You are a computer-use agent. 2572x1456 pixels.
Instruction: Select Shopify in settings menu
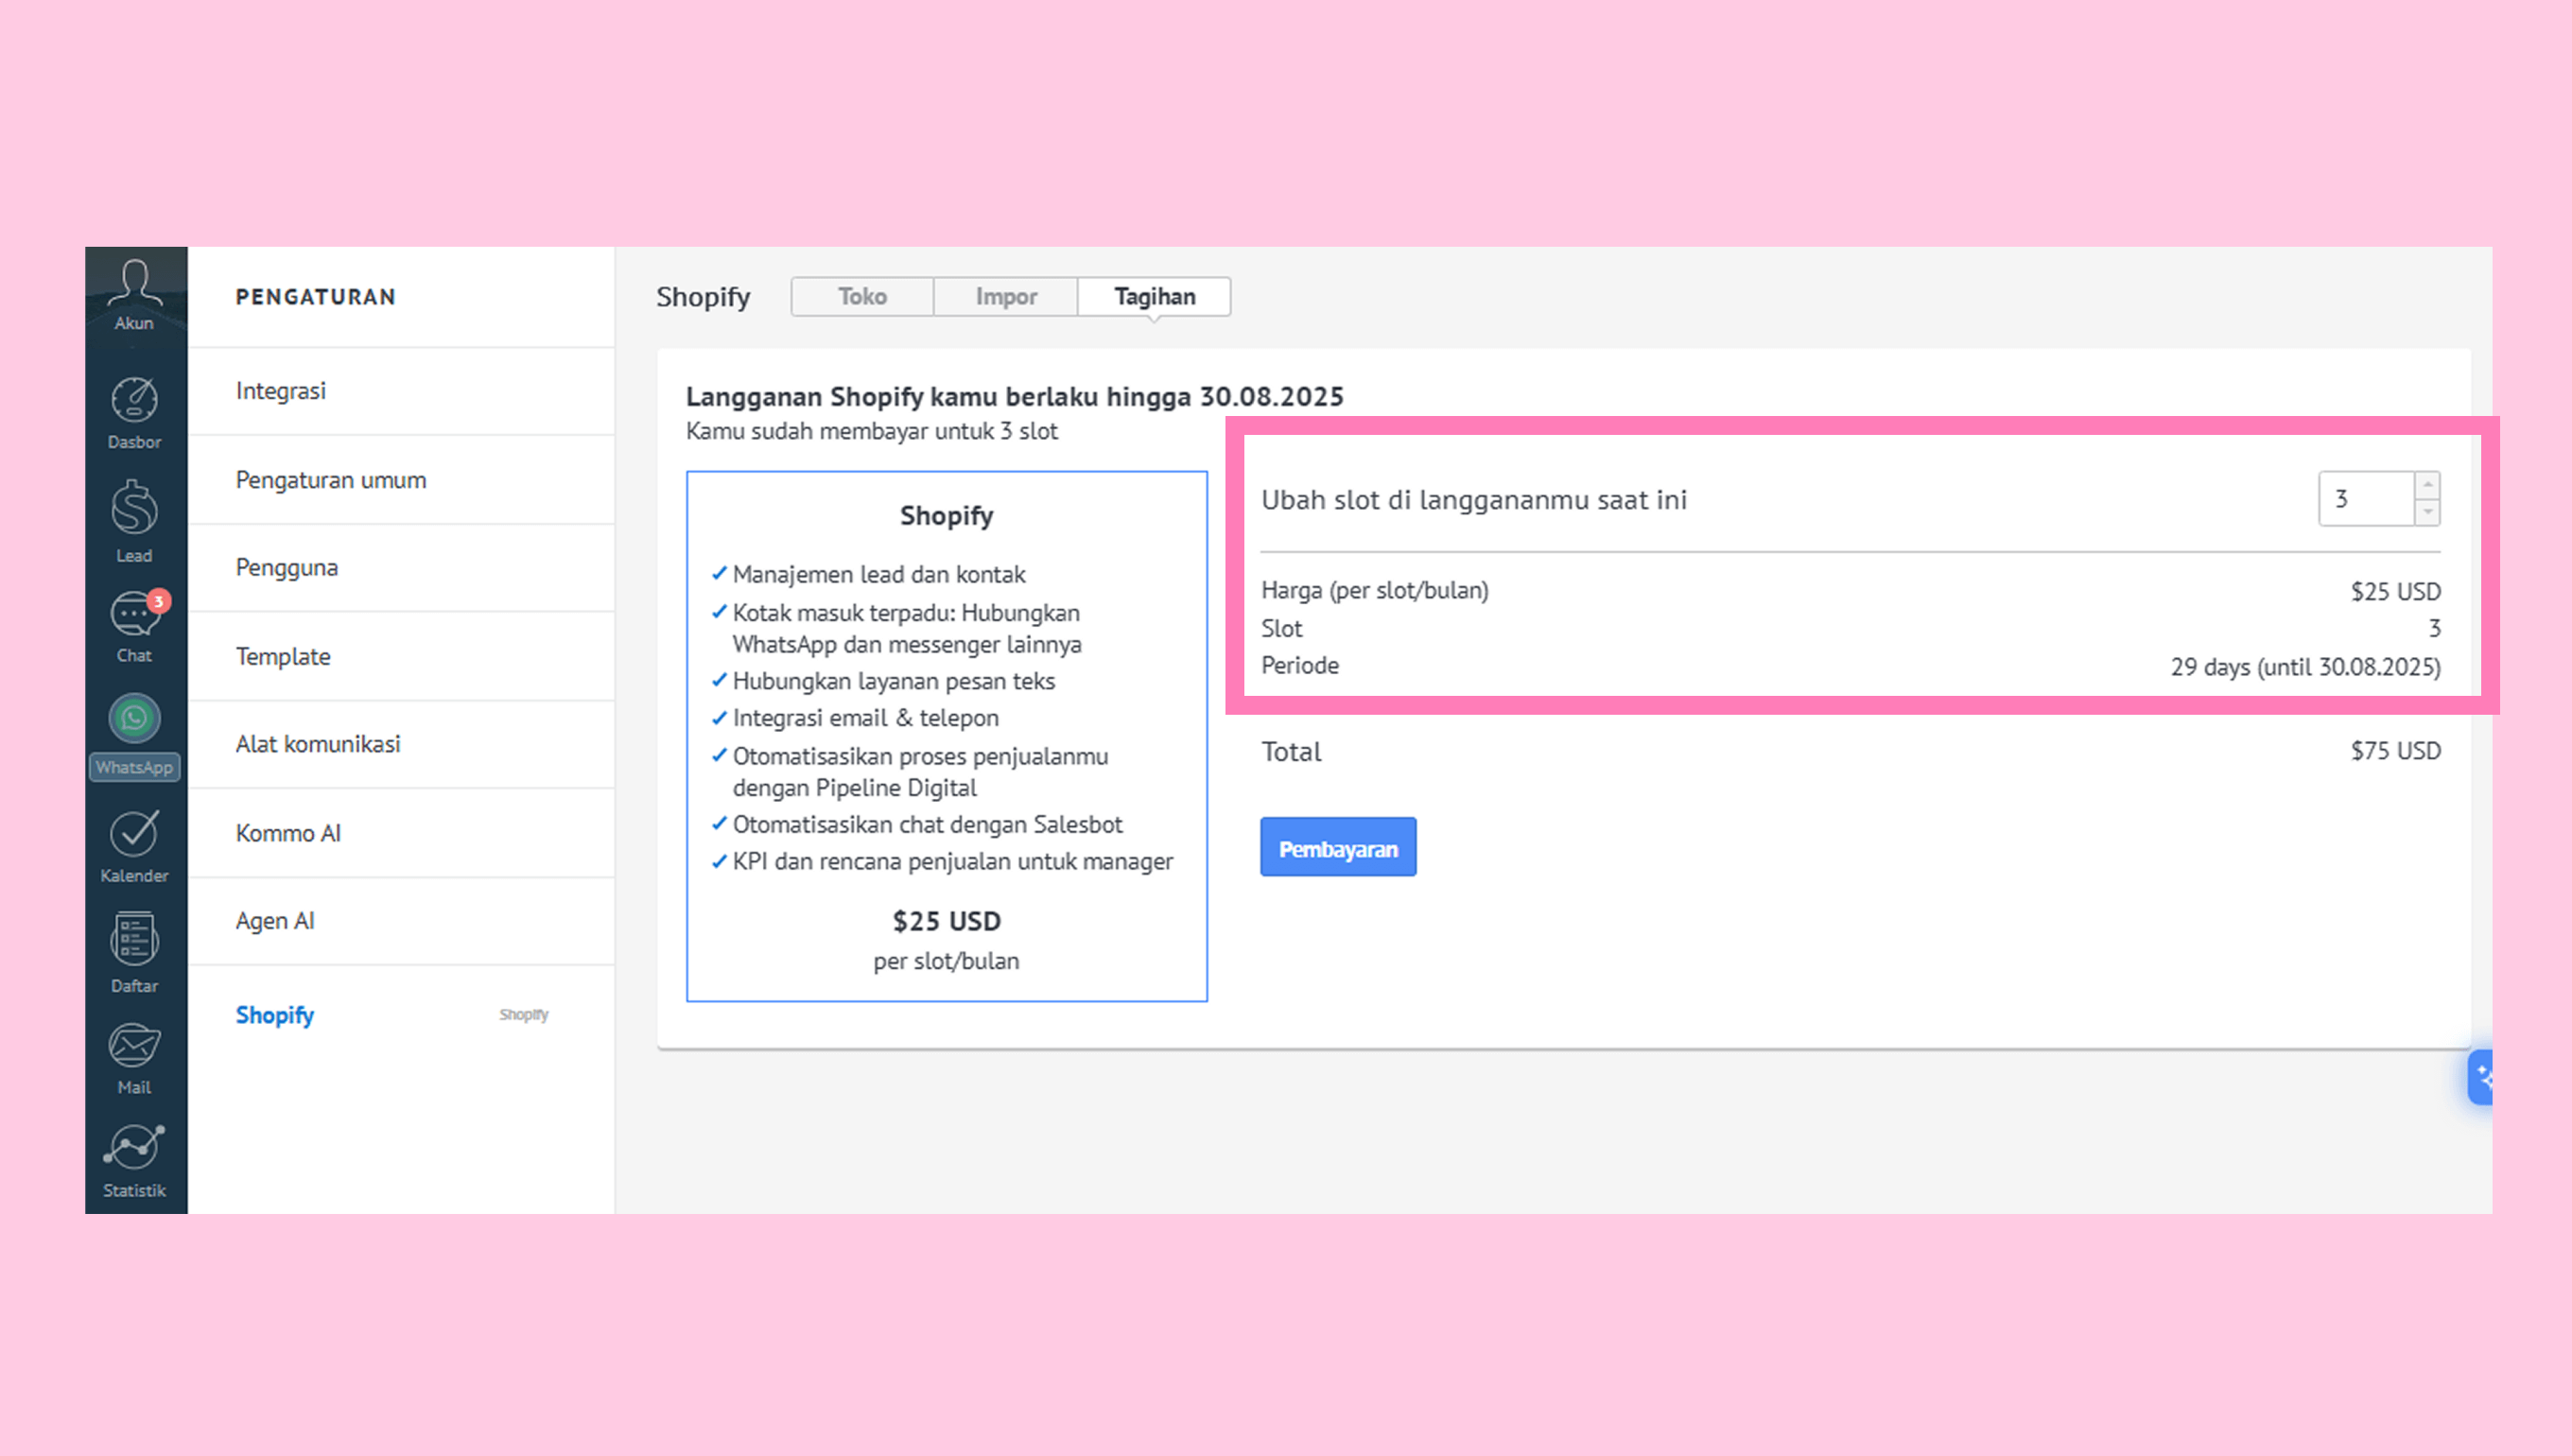[275, 1015]
